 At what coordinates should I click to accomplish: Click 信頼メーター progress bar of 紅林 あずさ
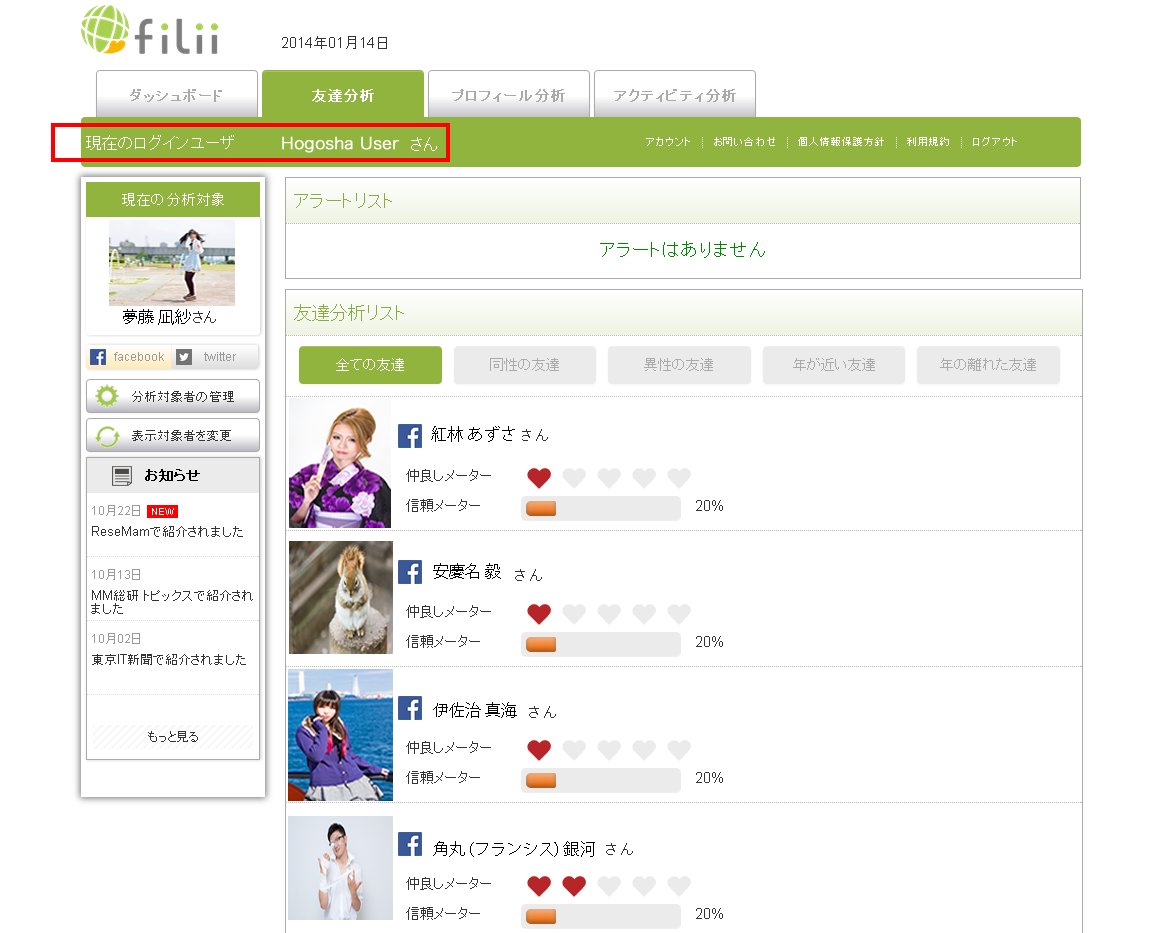(x=600, y=508)
